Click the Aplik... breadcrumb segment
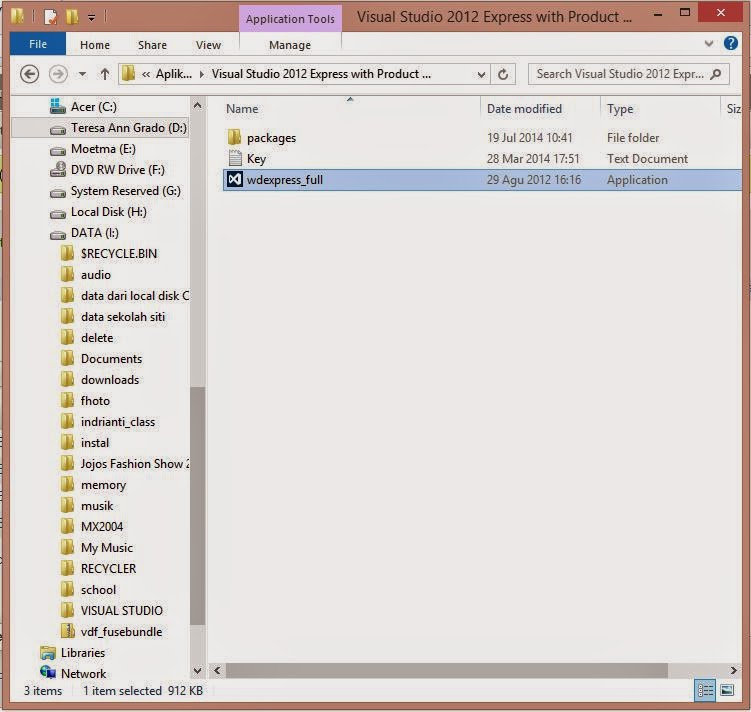751x712 pixels. (x=174, y=74)
